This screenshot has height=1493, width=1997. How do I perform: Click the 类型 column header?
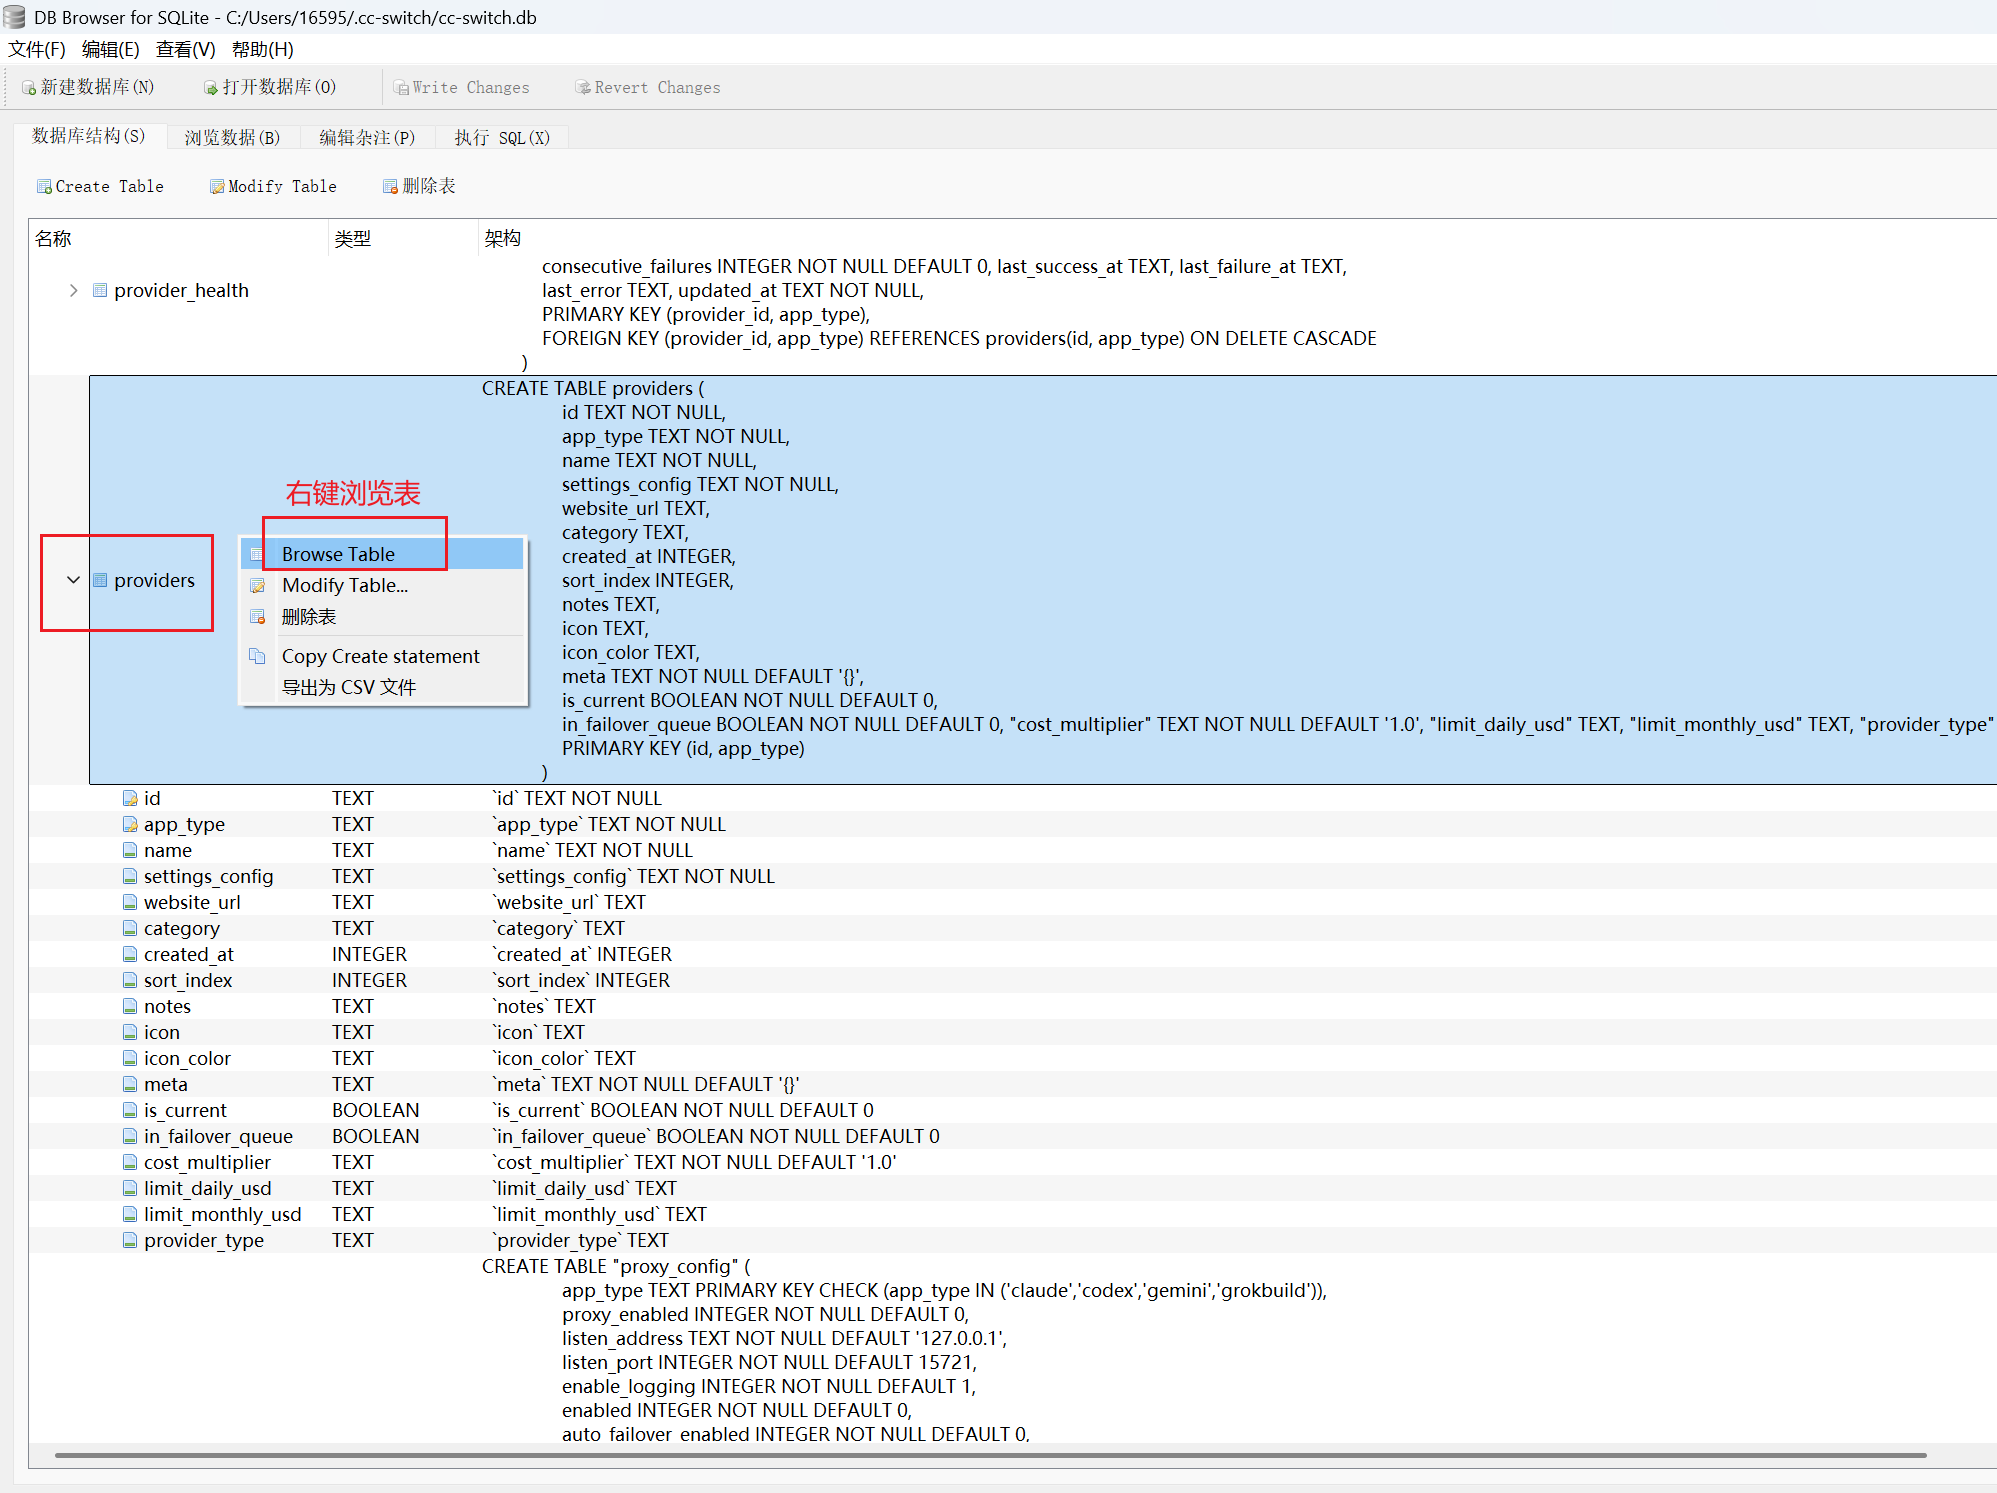(x=404, y=238)
